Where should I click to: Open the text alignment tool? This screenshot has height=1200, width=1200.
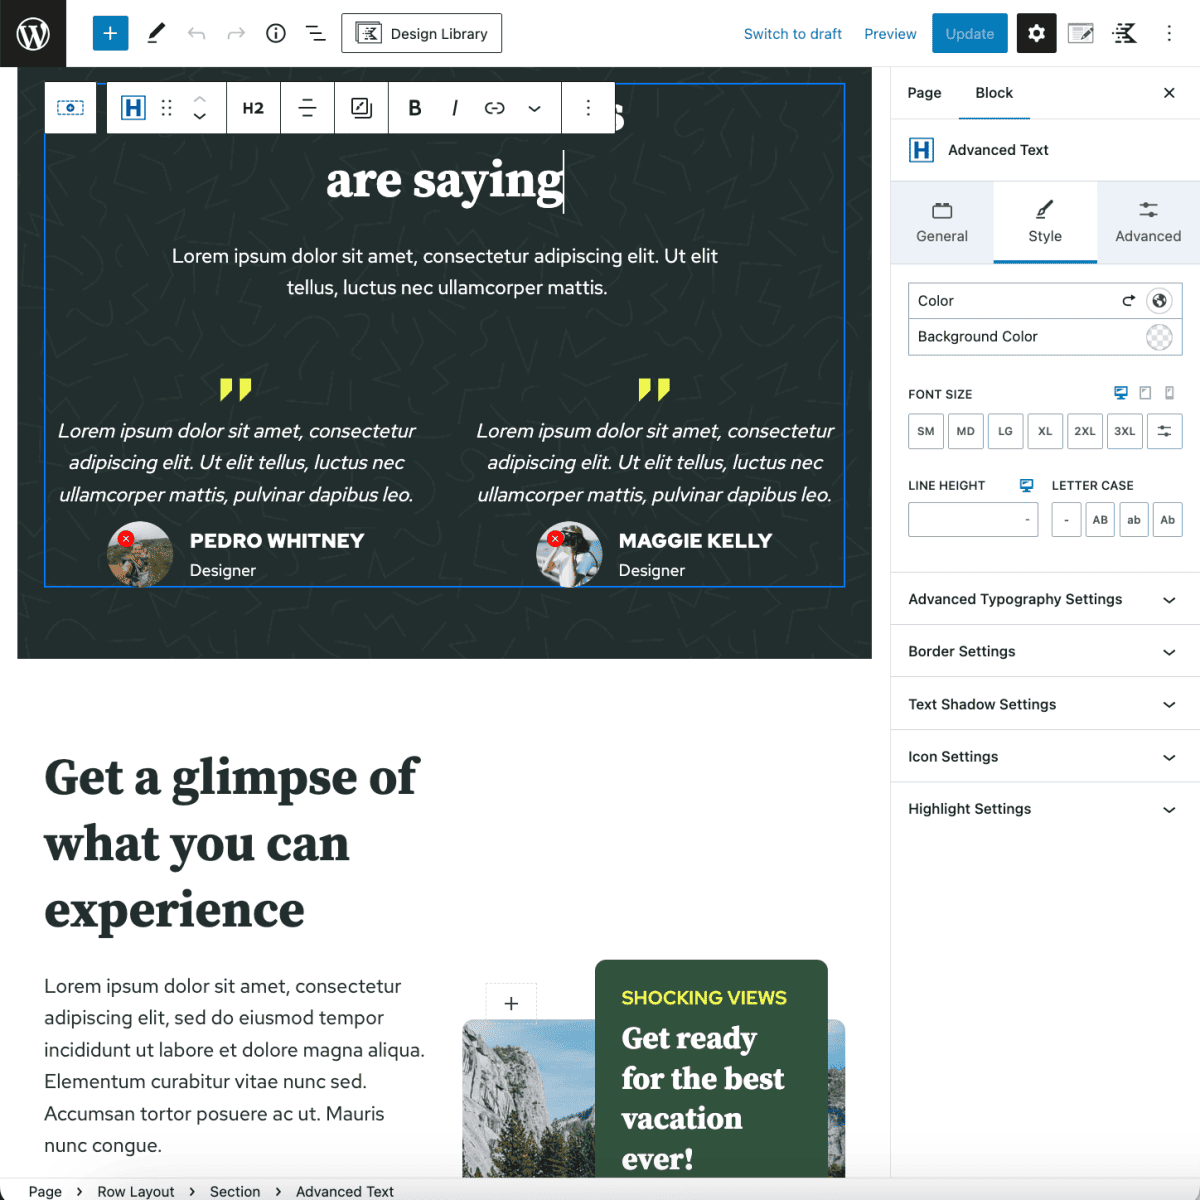[307, 107]
